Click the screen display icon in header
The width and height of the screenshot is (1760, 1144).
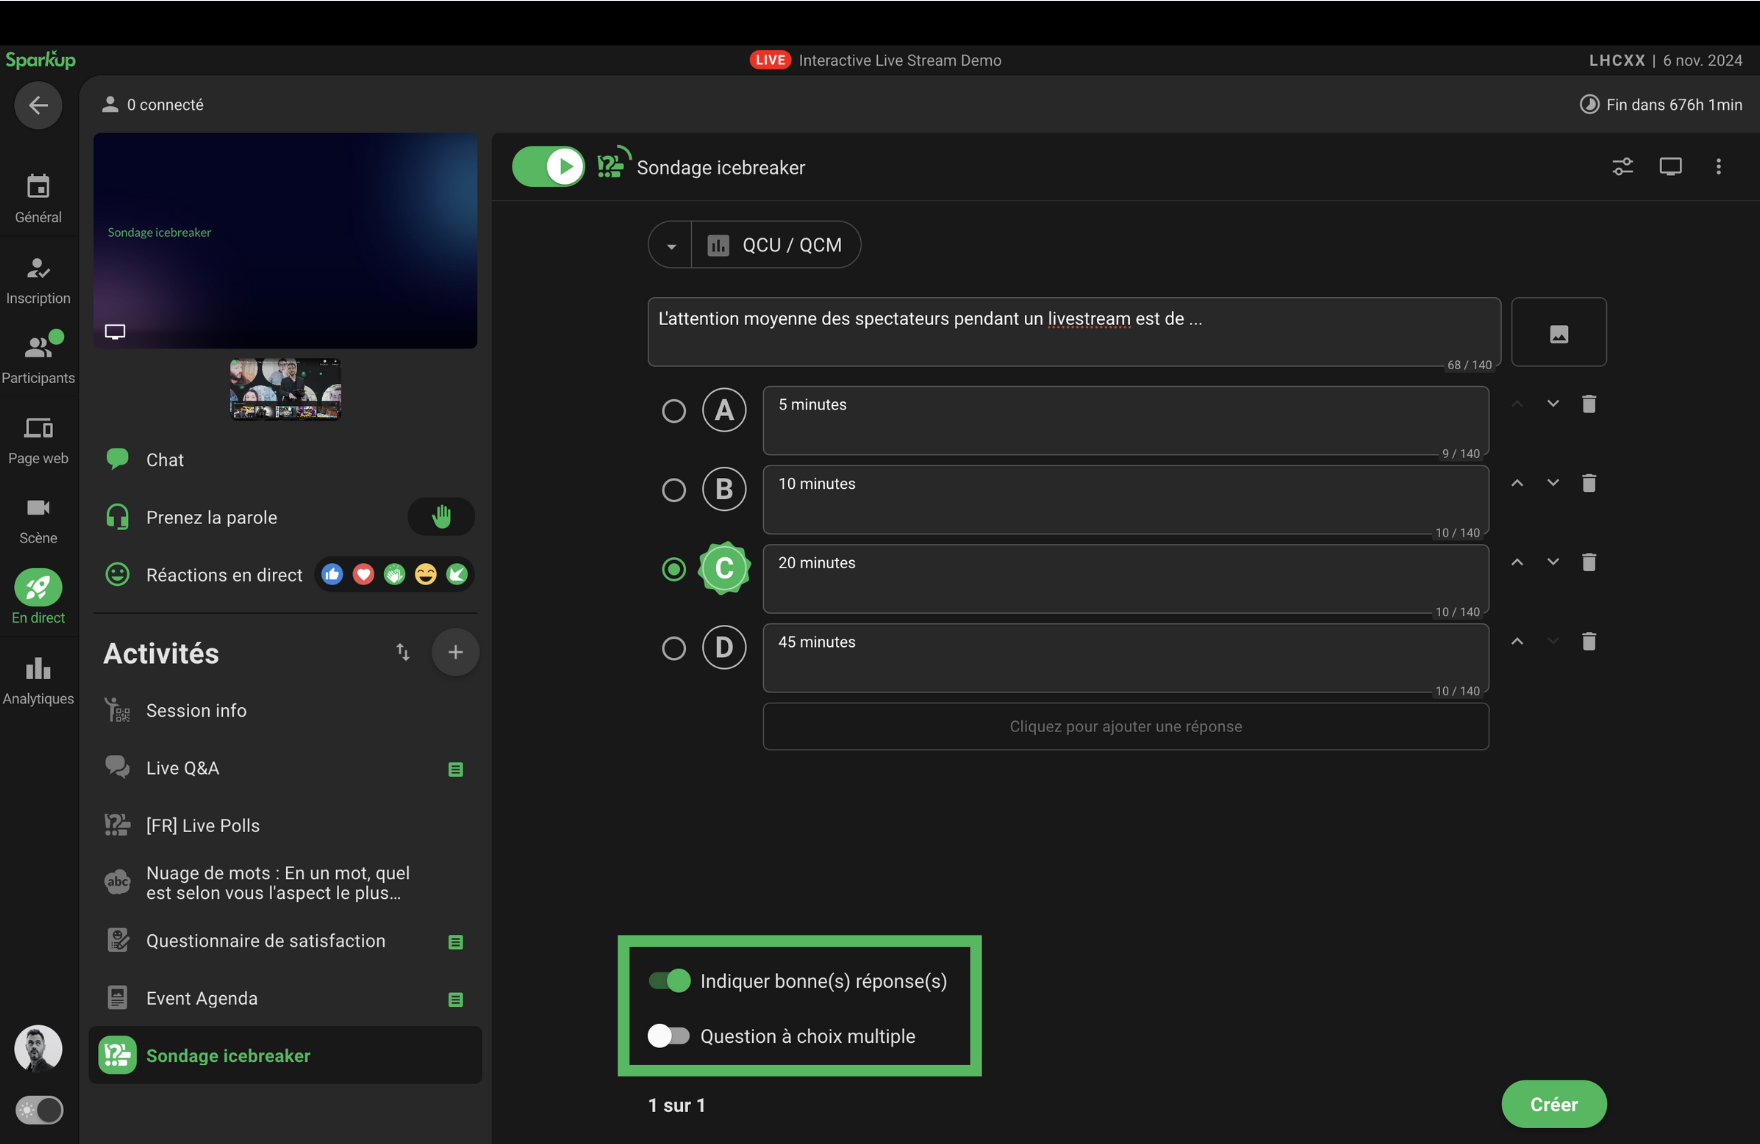coord(1670,167)
